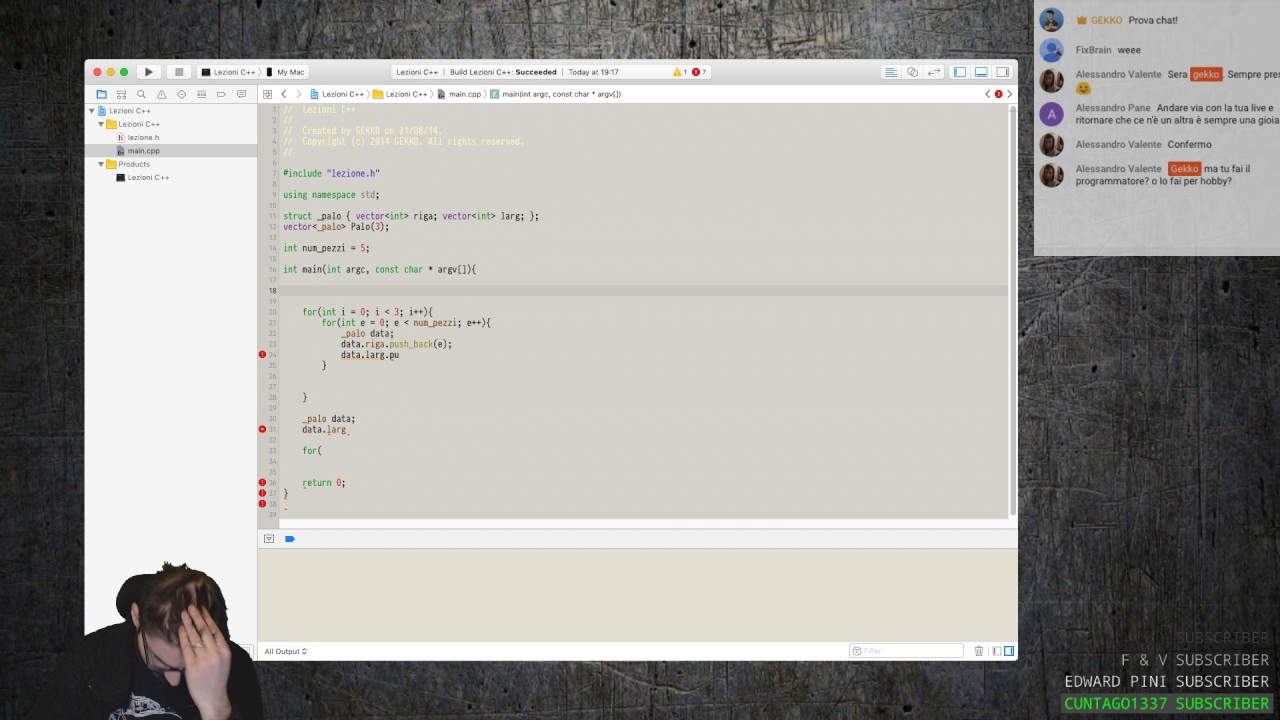Open the Breakpoint navigator

tap(221, 94)
